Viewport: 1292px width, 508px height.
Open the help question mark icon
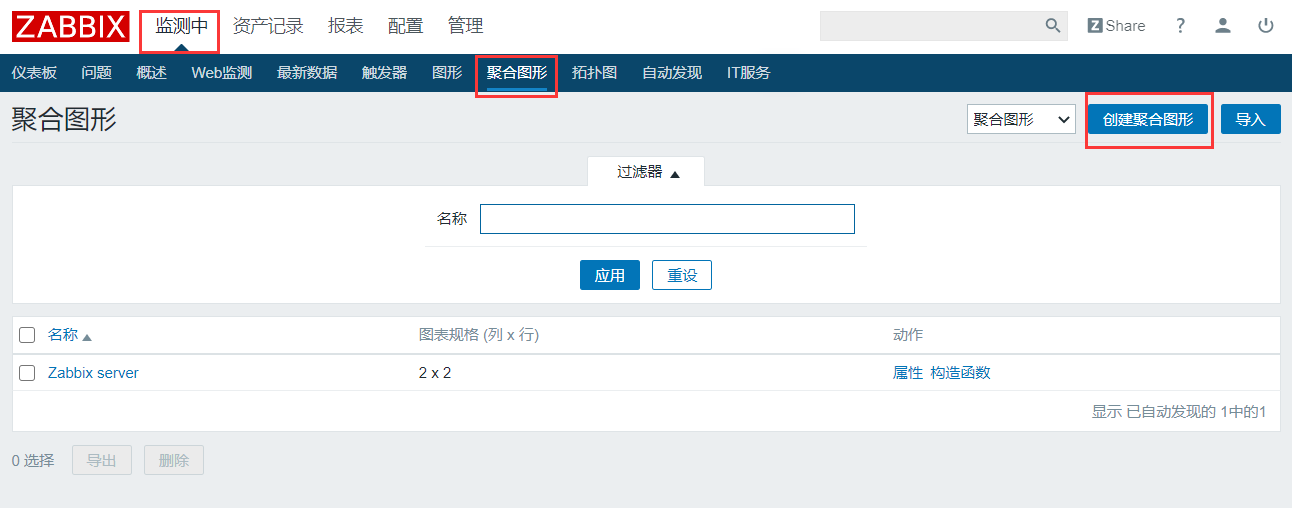coord(1180,26)
